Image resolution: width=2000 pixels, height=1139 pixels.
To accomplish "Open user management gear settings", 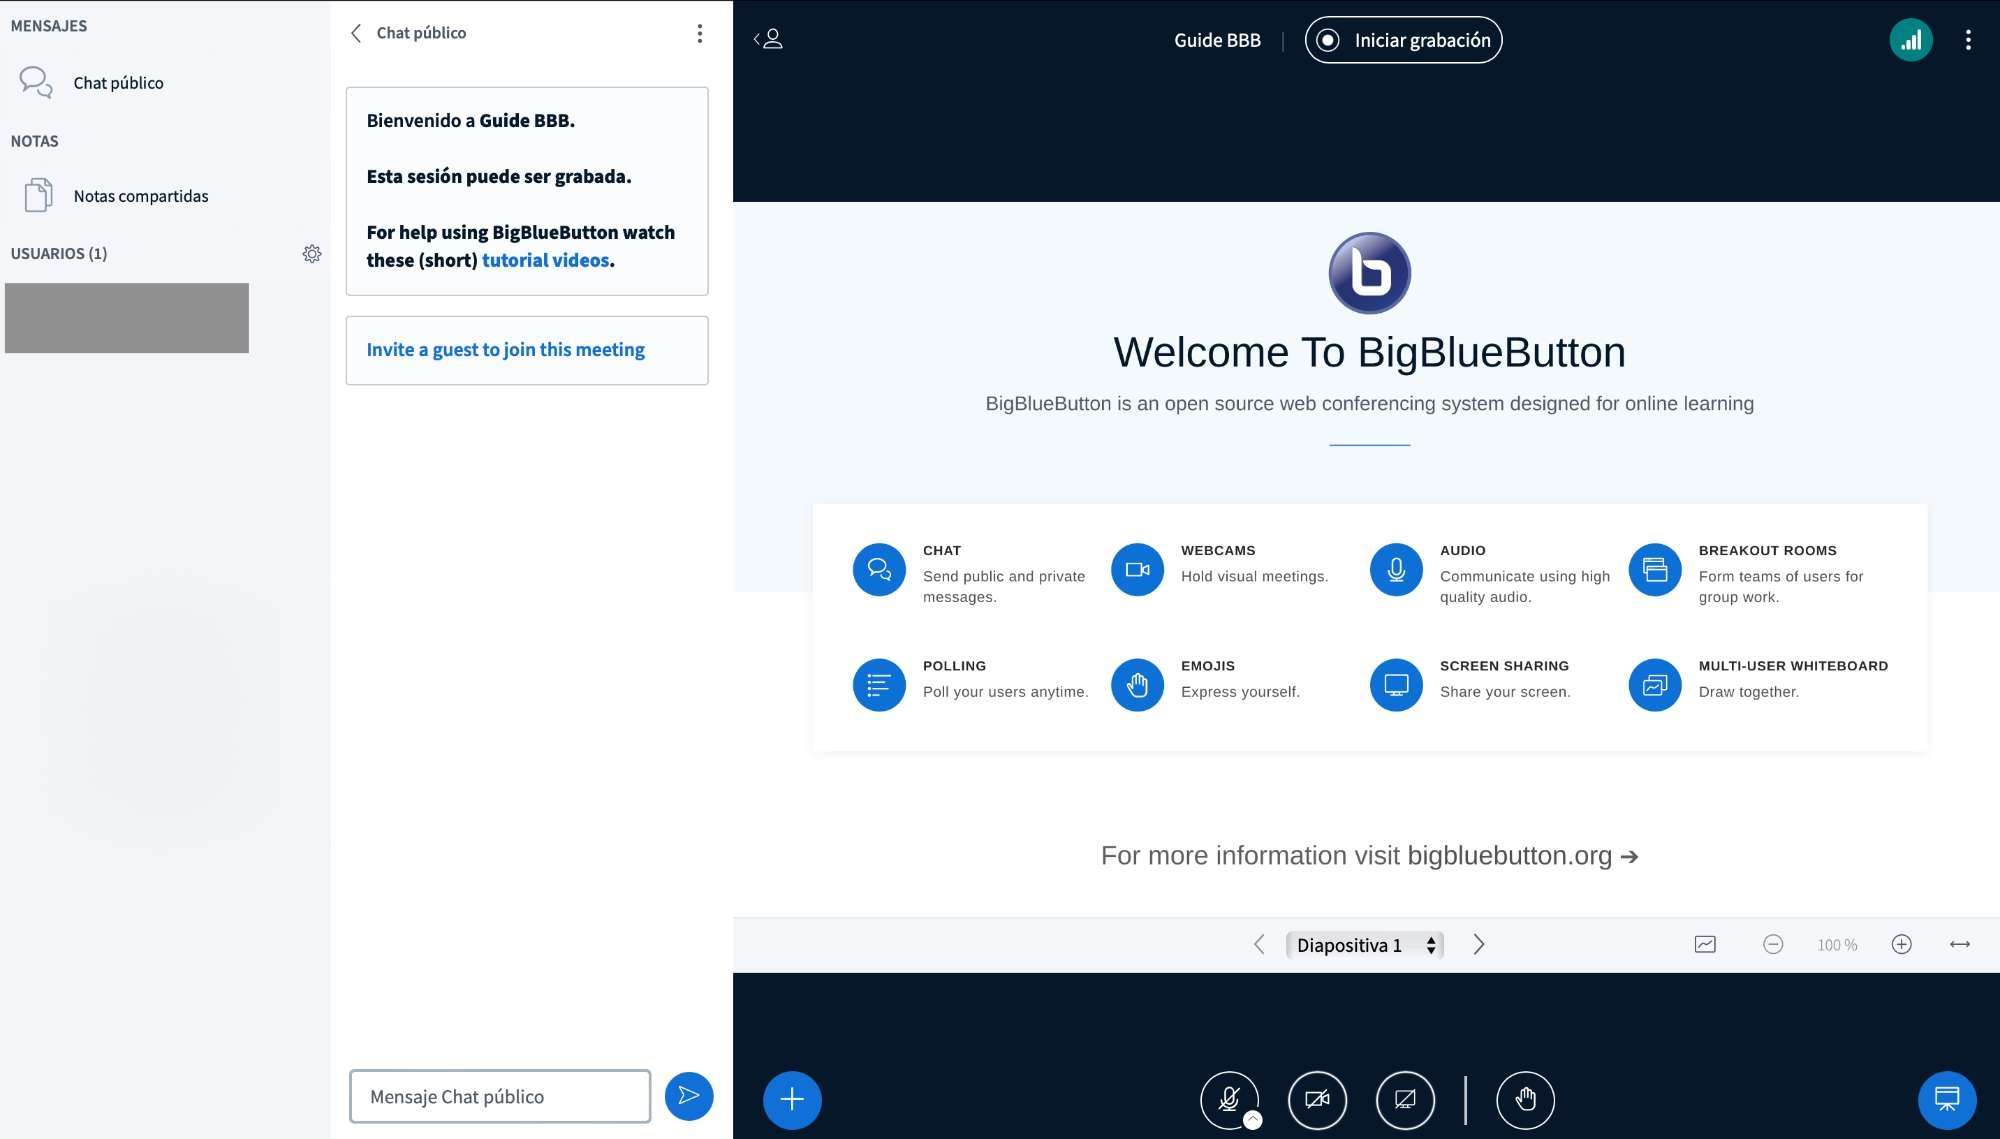I will click(312, 254).
